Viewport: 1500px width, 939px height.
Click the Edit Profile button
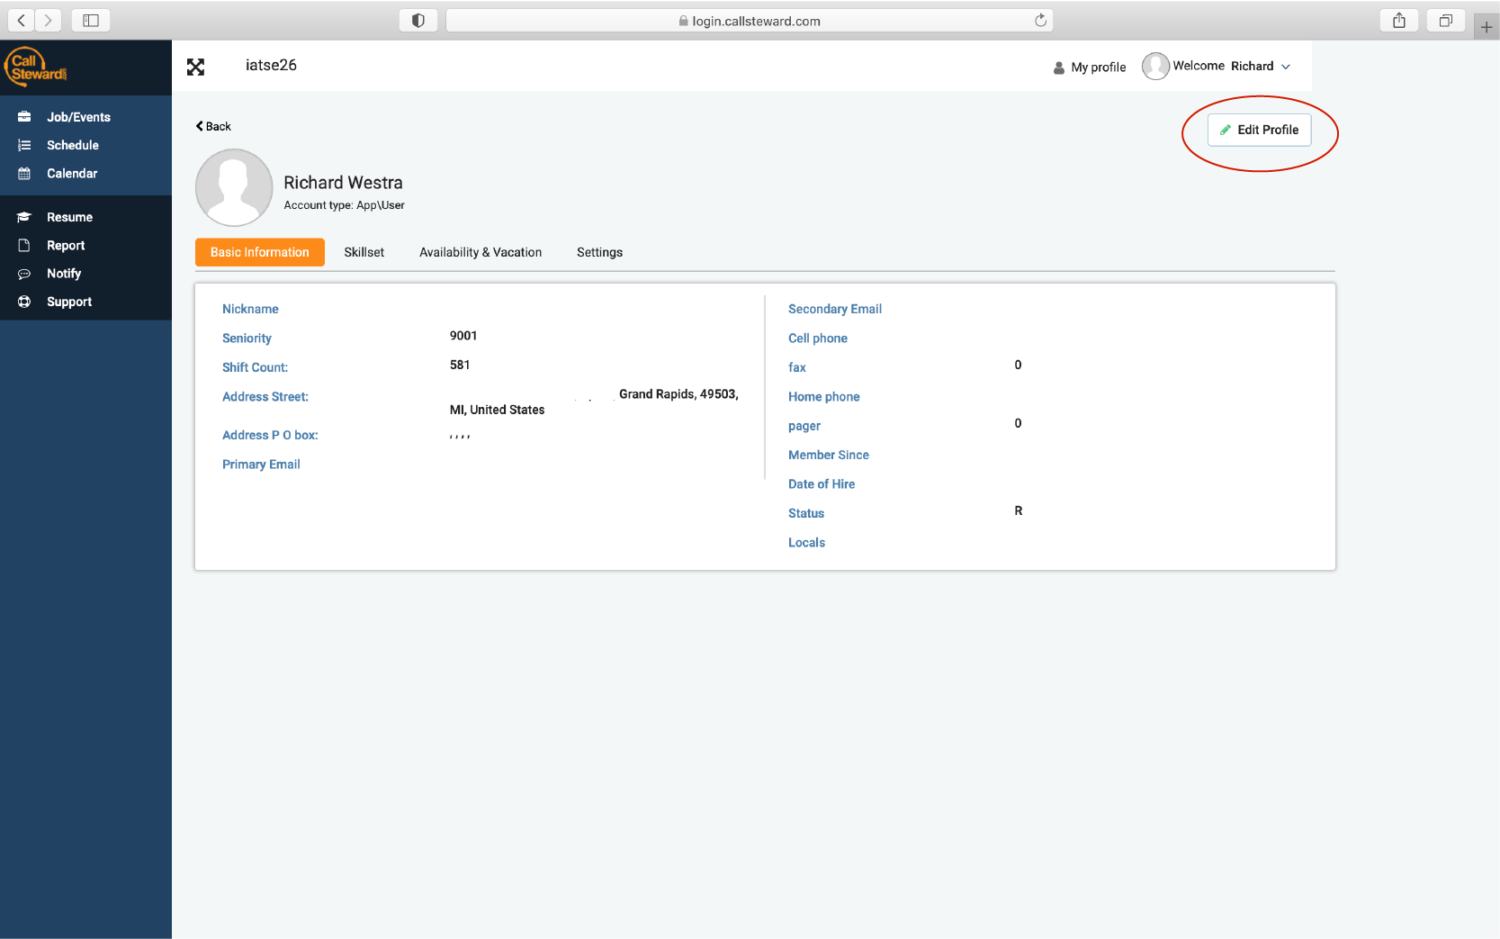coord(1259,130)
